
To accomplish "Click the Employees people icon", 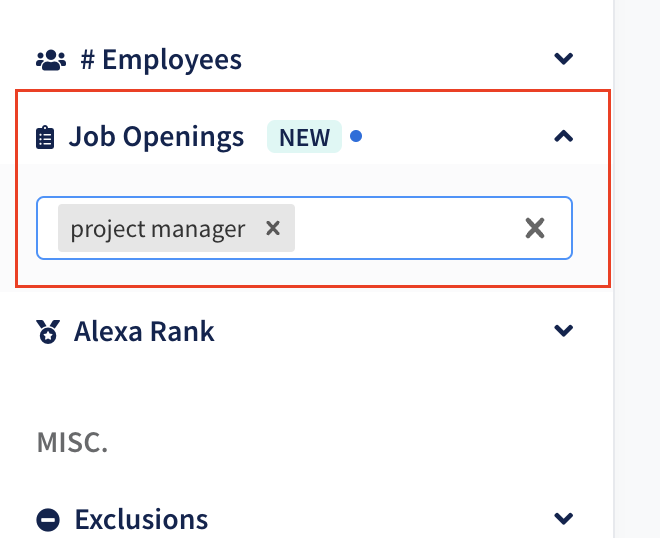I will click(x=51, y=60).
